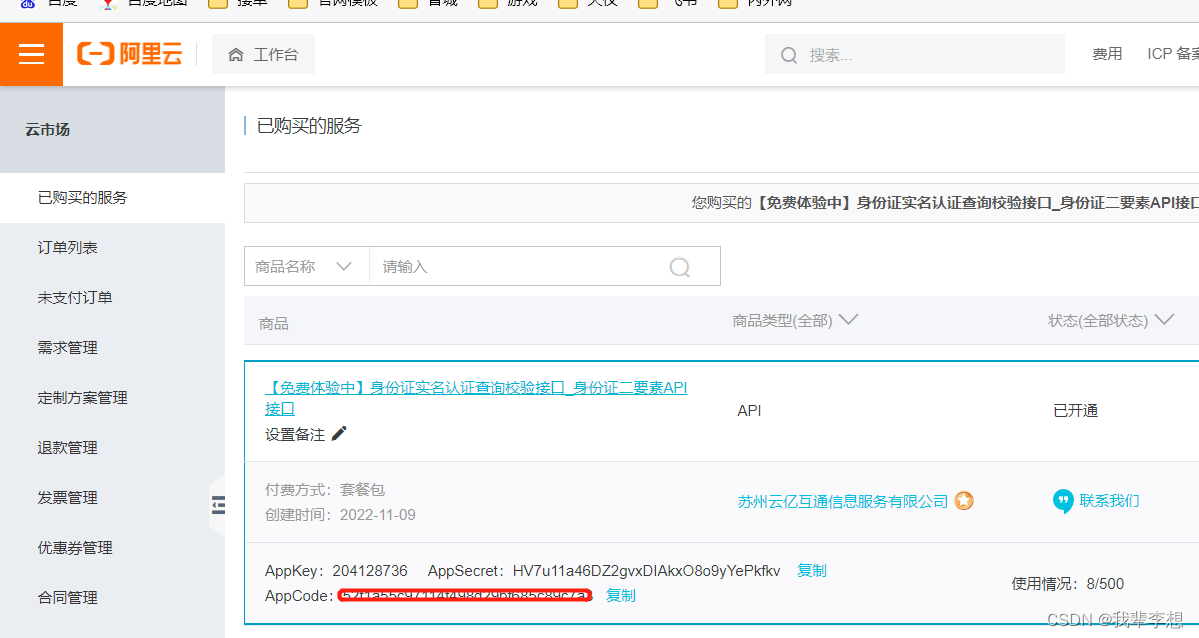Click the API product type cell
1199x638 pixels.
point(749,411)
